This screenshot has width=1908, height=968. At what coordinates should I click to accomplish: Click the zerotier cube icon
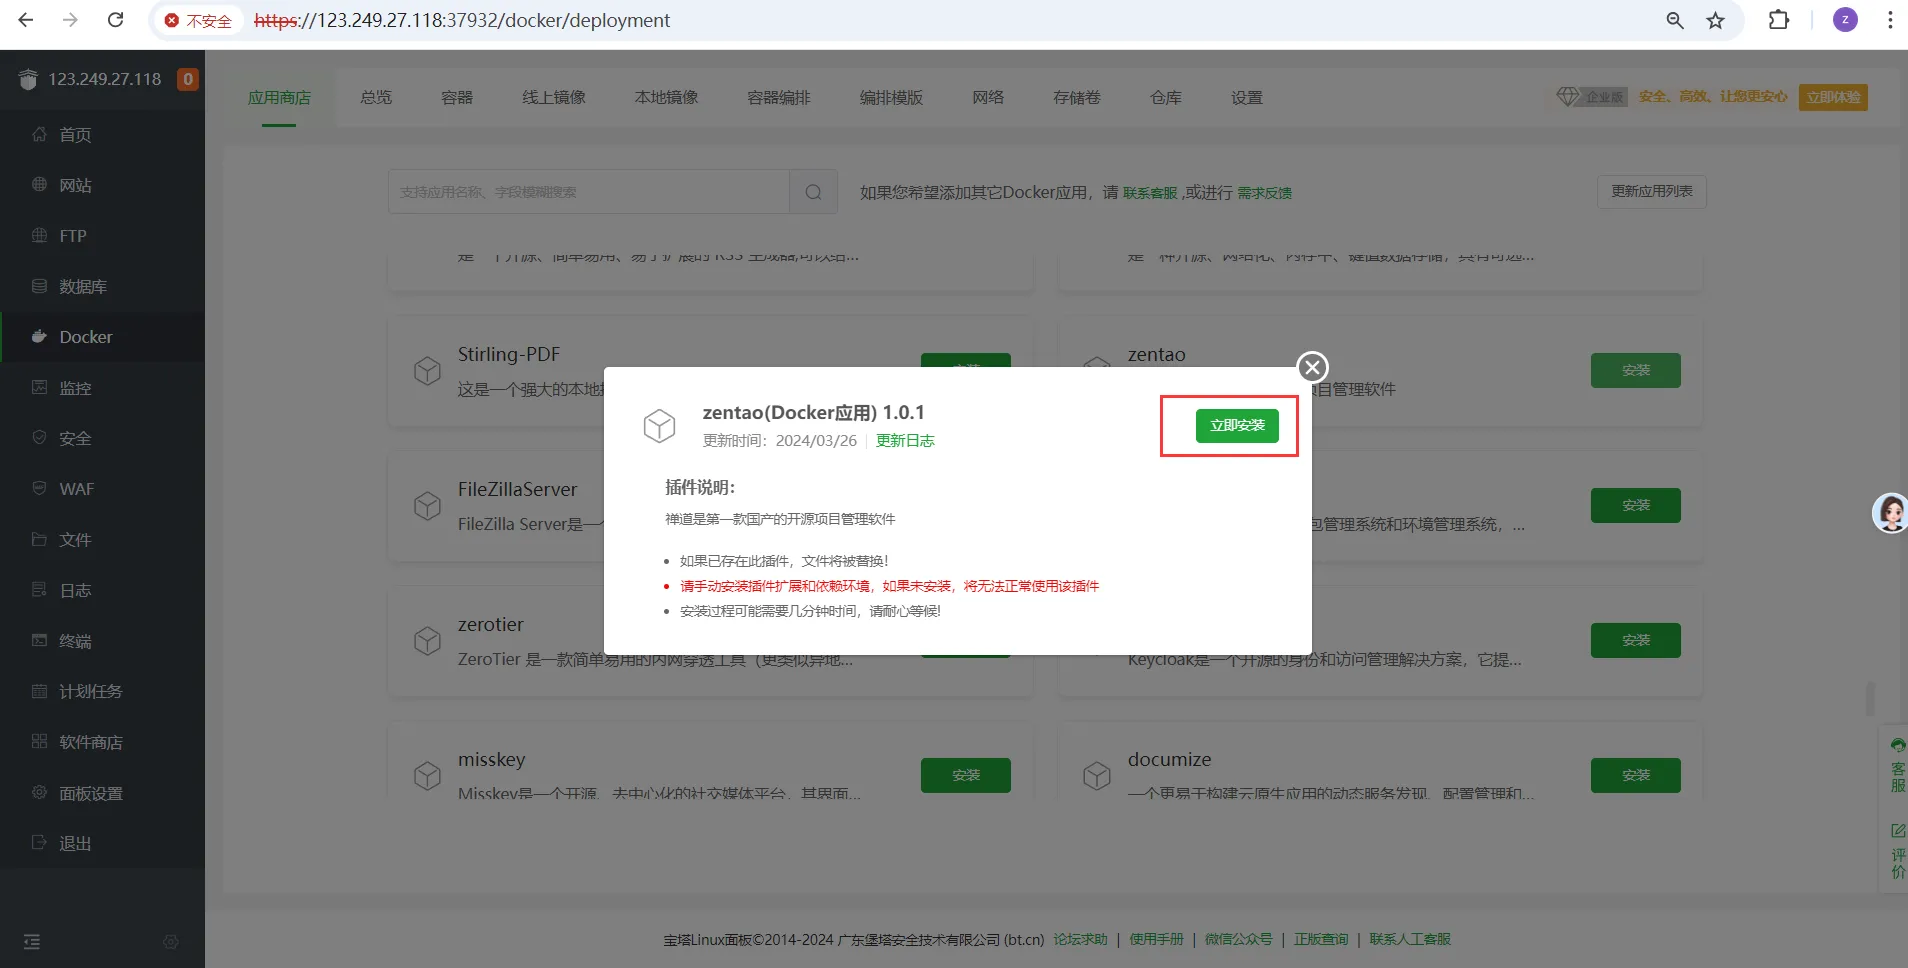(x=428, y=641)
